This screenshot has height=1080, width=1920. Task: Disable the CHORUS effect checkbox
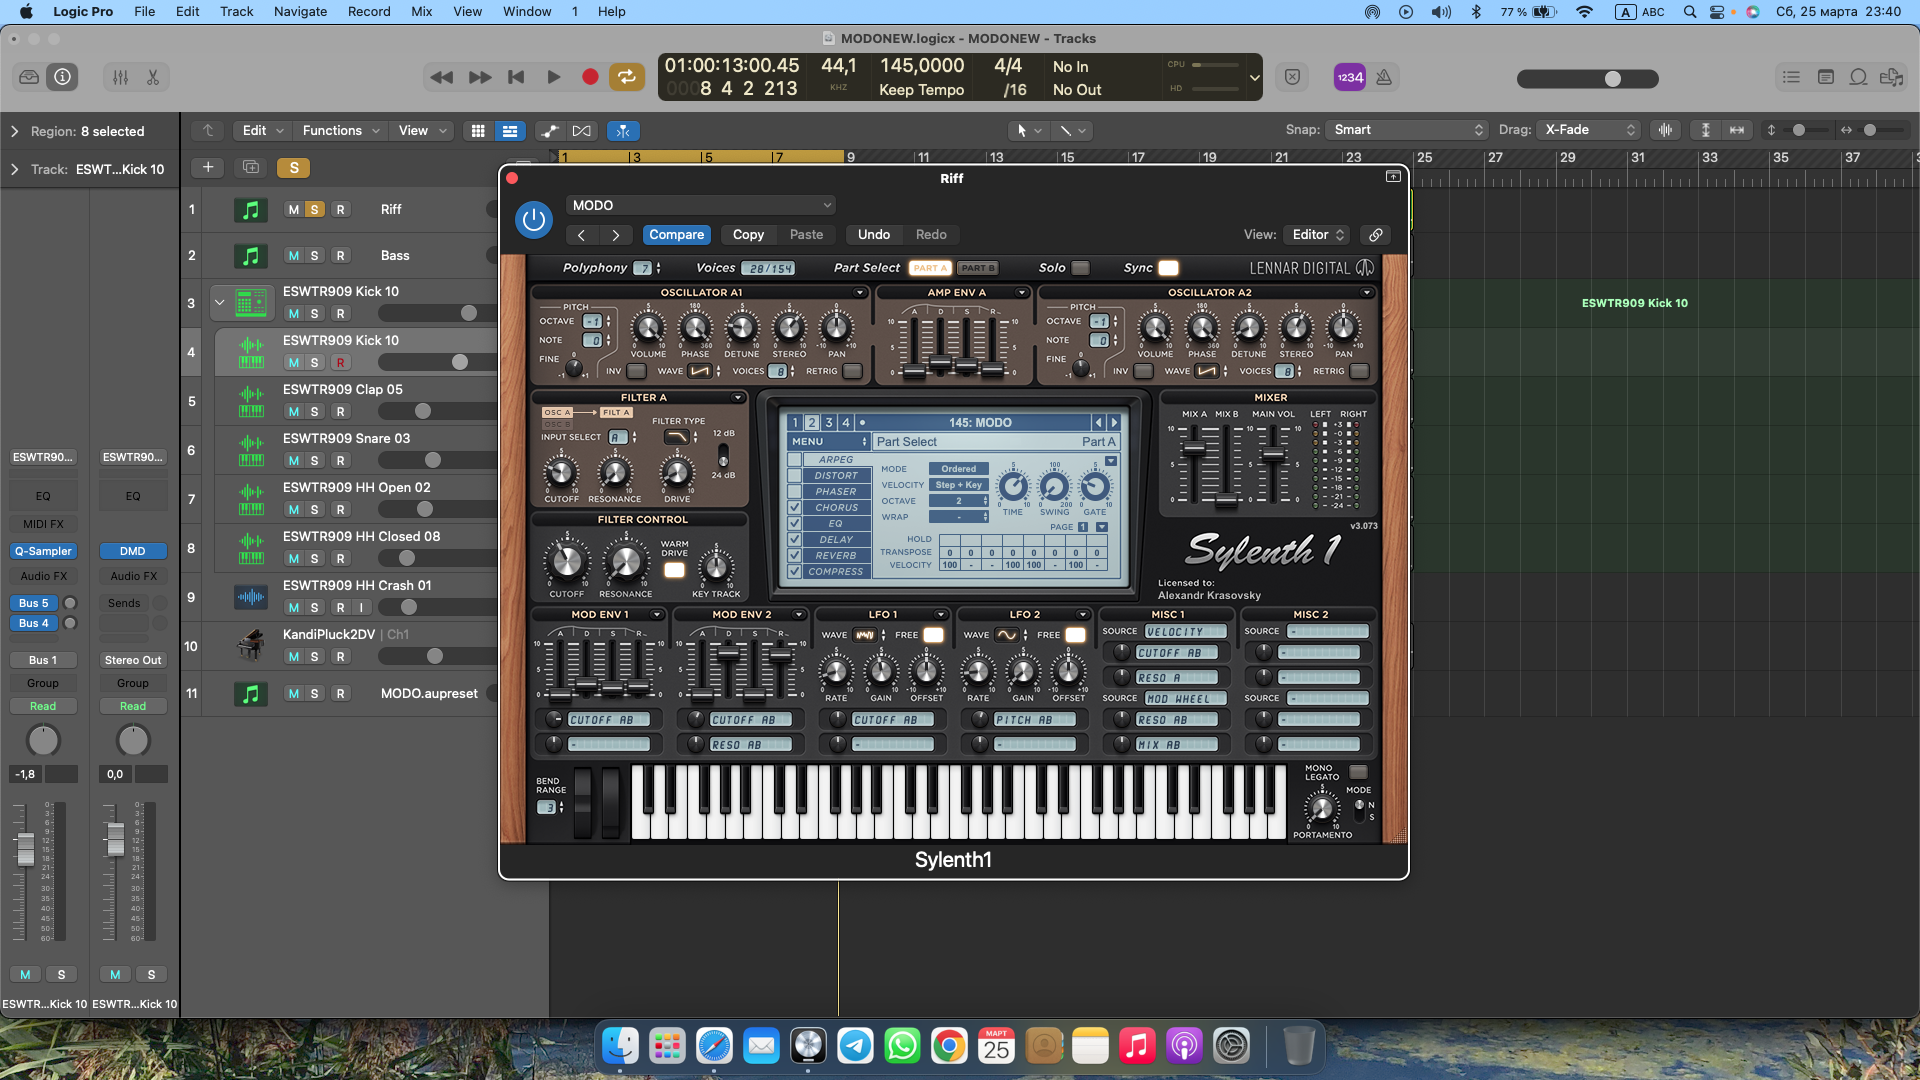795,508
